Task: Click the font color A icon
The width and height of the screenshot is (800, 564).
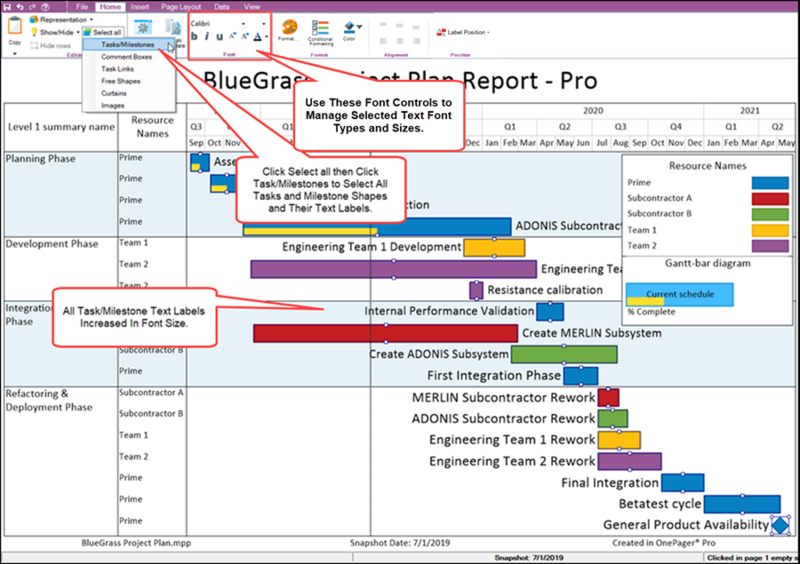Action: (x=258, y=36)
